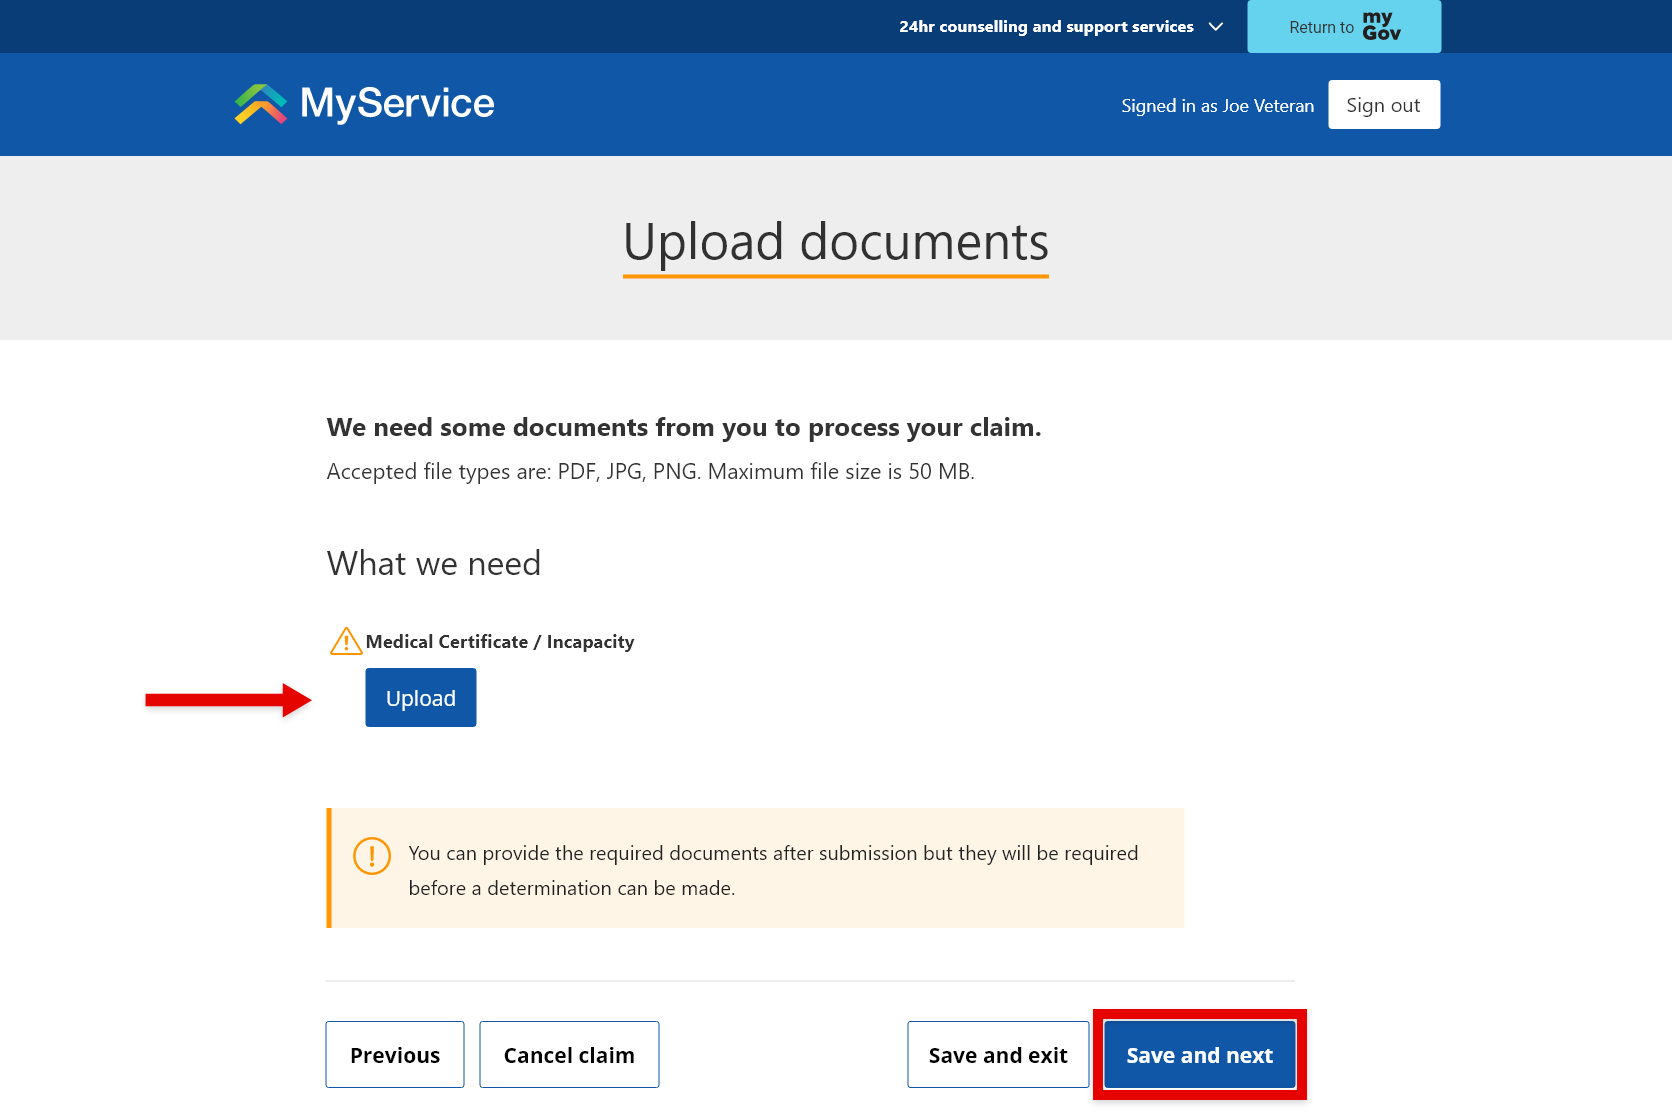Image resolution: width=1672 pixels, height=1115 pixels.
Task: Click 'Medical Certificate / Incapacity' label
Action: point(500,642)
